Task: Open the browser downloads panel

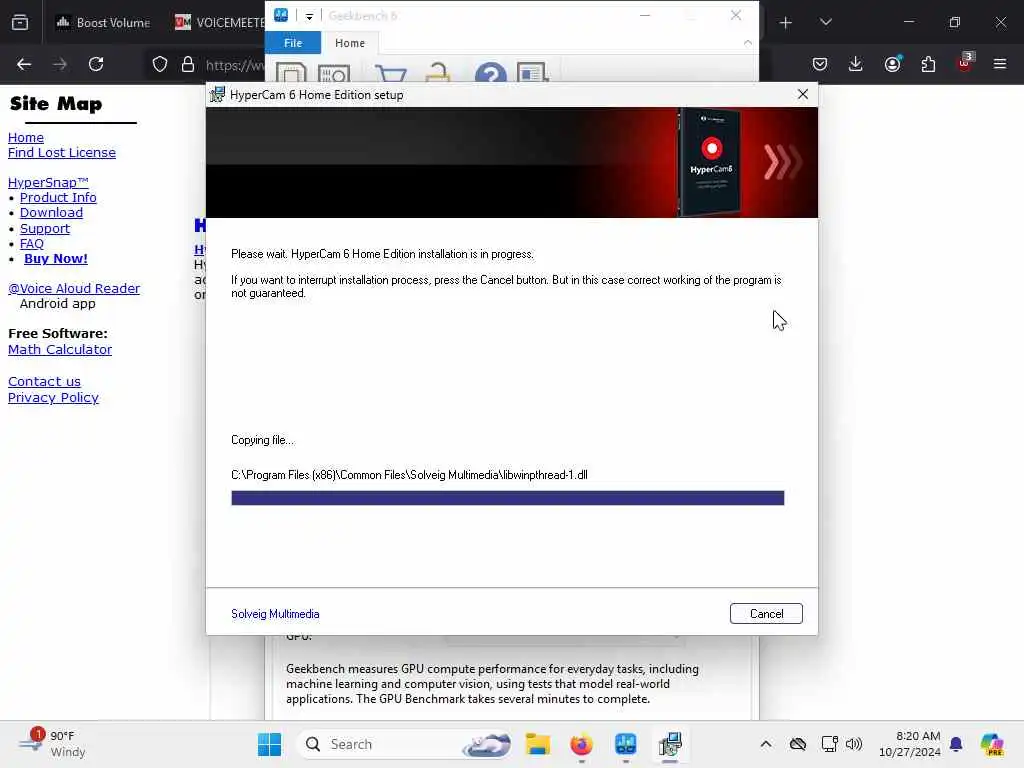Action: point(856,64)
